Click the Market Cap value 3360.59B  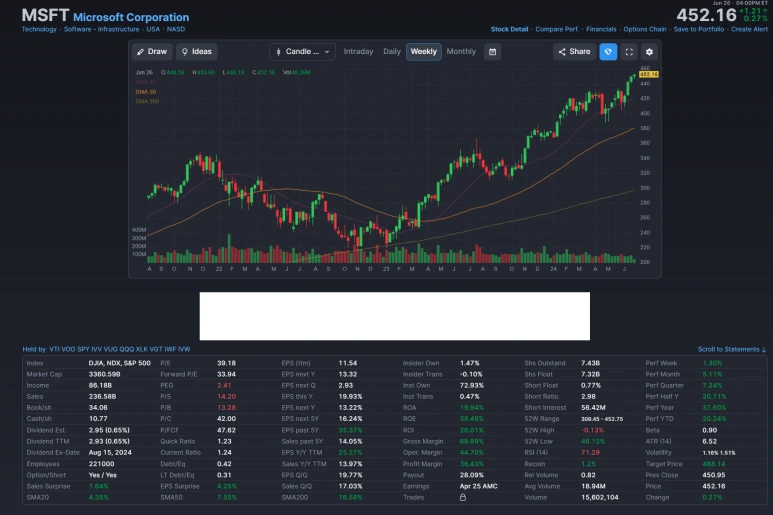coord(105,375)
